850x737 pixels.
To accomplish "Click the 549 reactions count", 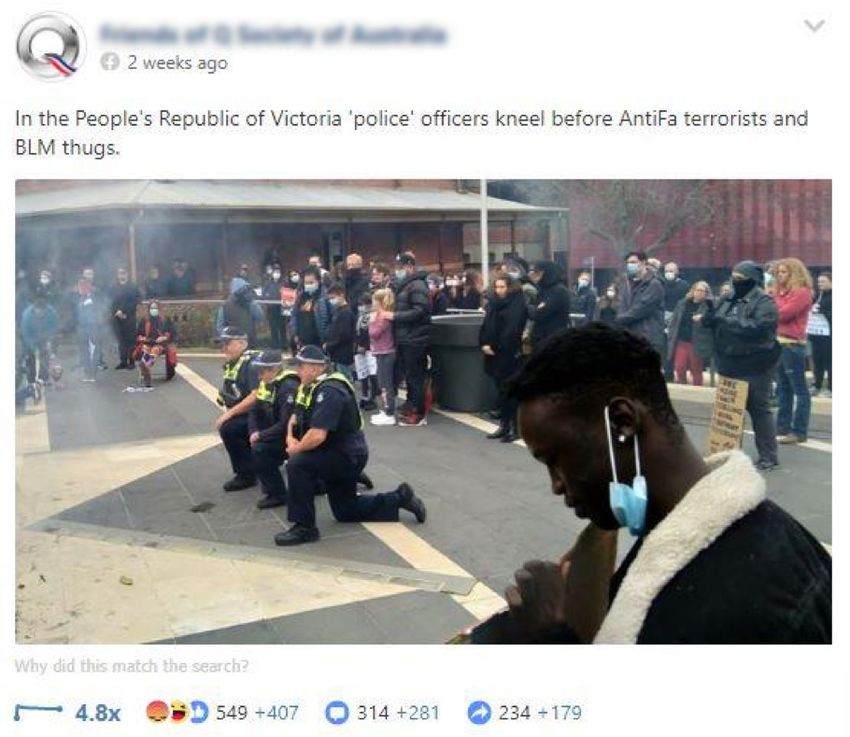I will coord(231,713).
